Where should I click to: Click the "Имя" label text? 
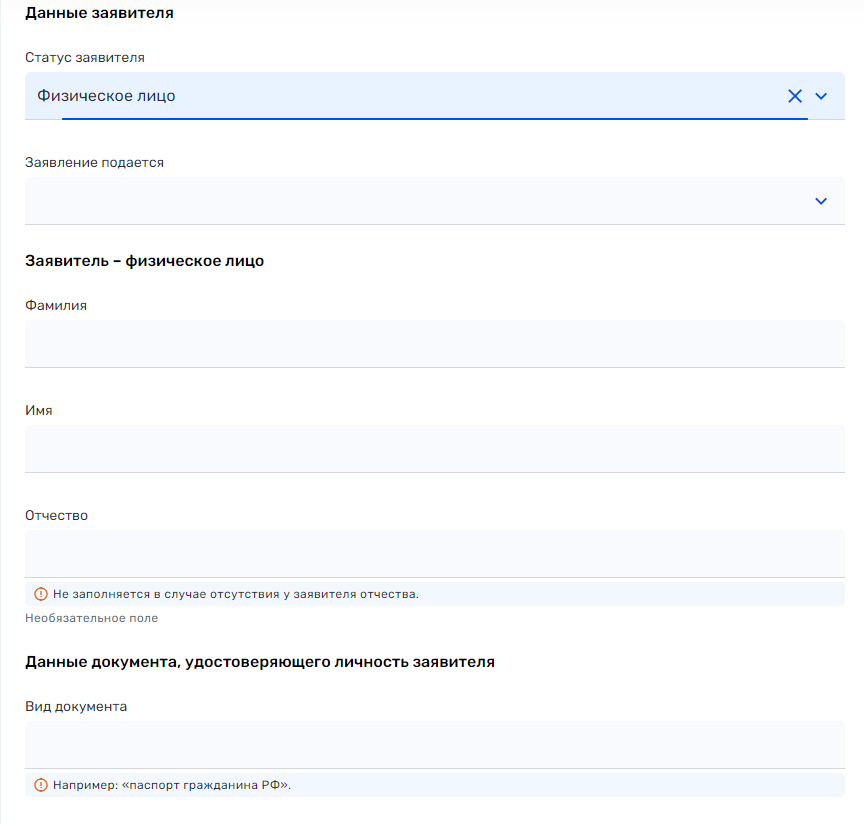(39, 411)
